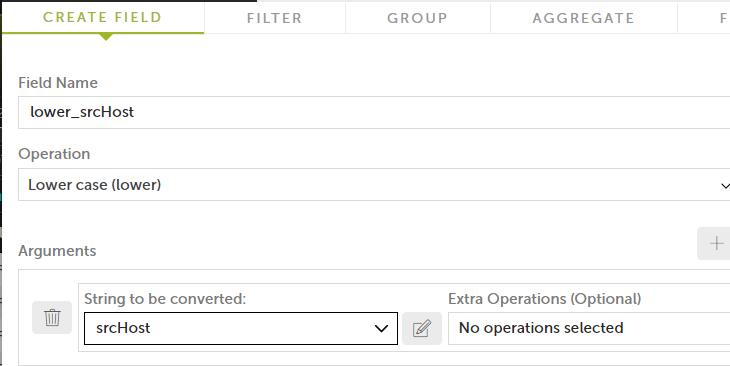Open the Aggregate tab

click(583, 18)
